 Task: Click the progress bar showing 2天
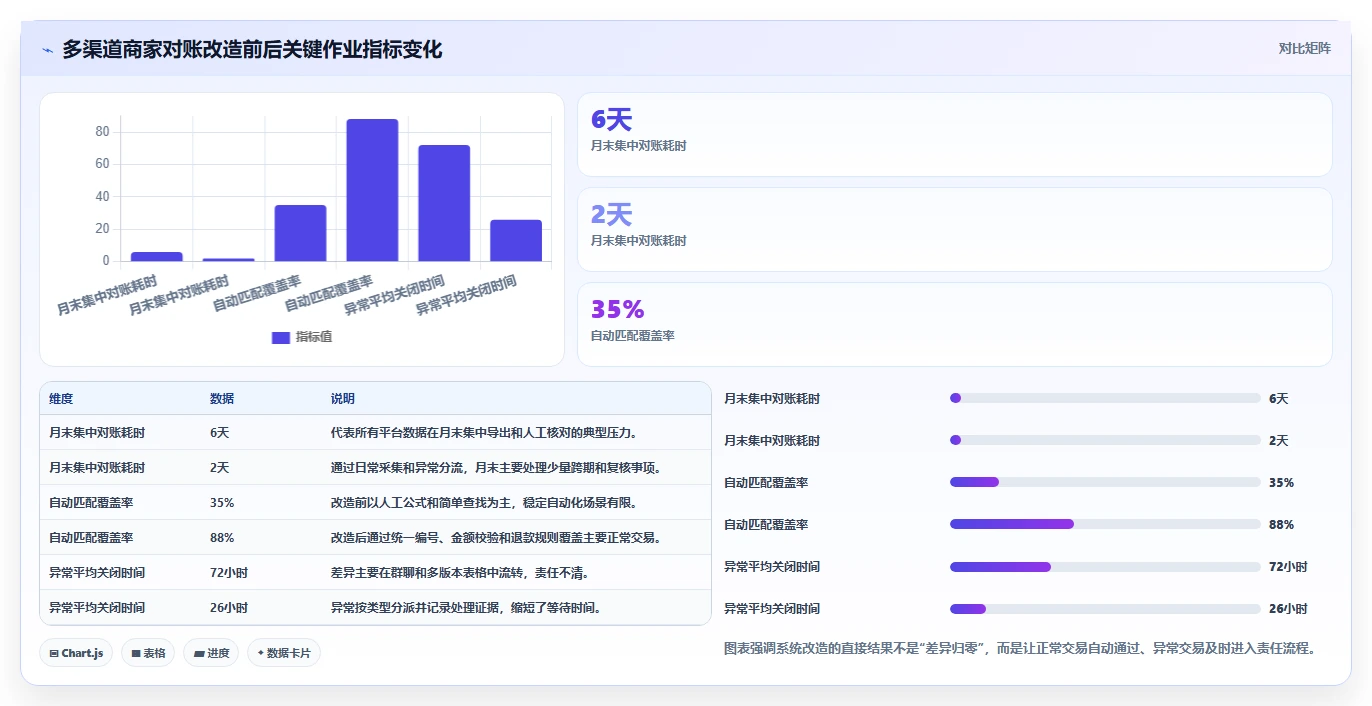pyautogui.click(x=1105, y=440)
